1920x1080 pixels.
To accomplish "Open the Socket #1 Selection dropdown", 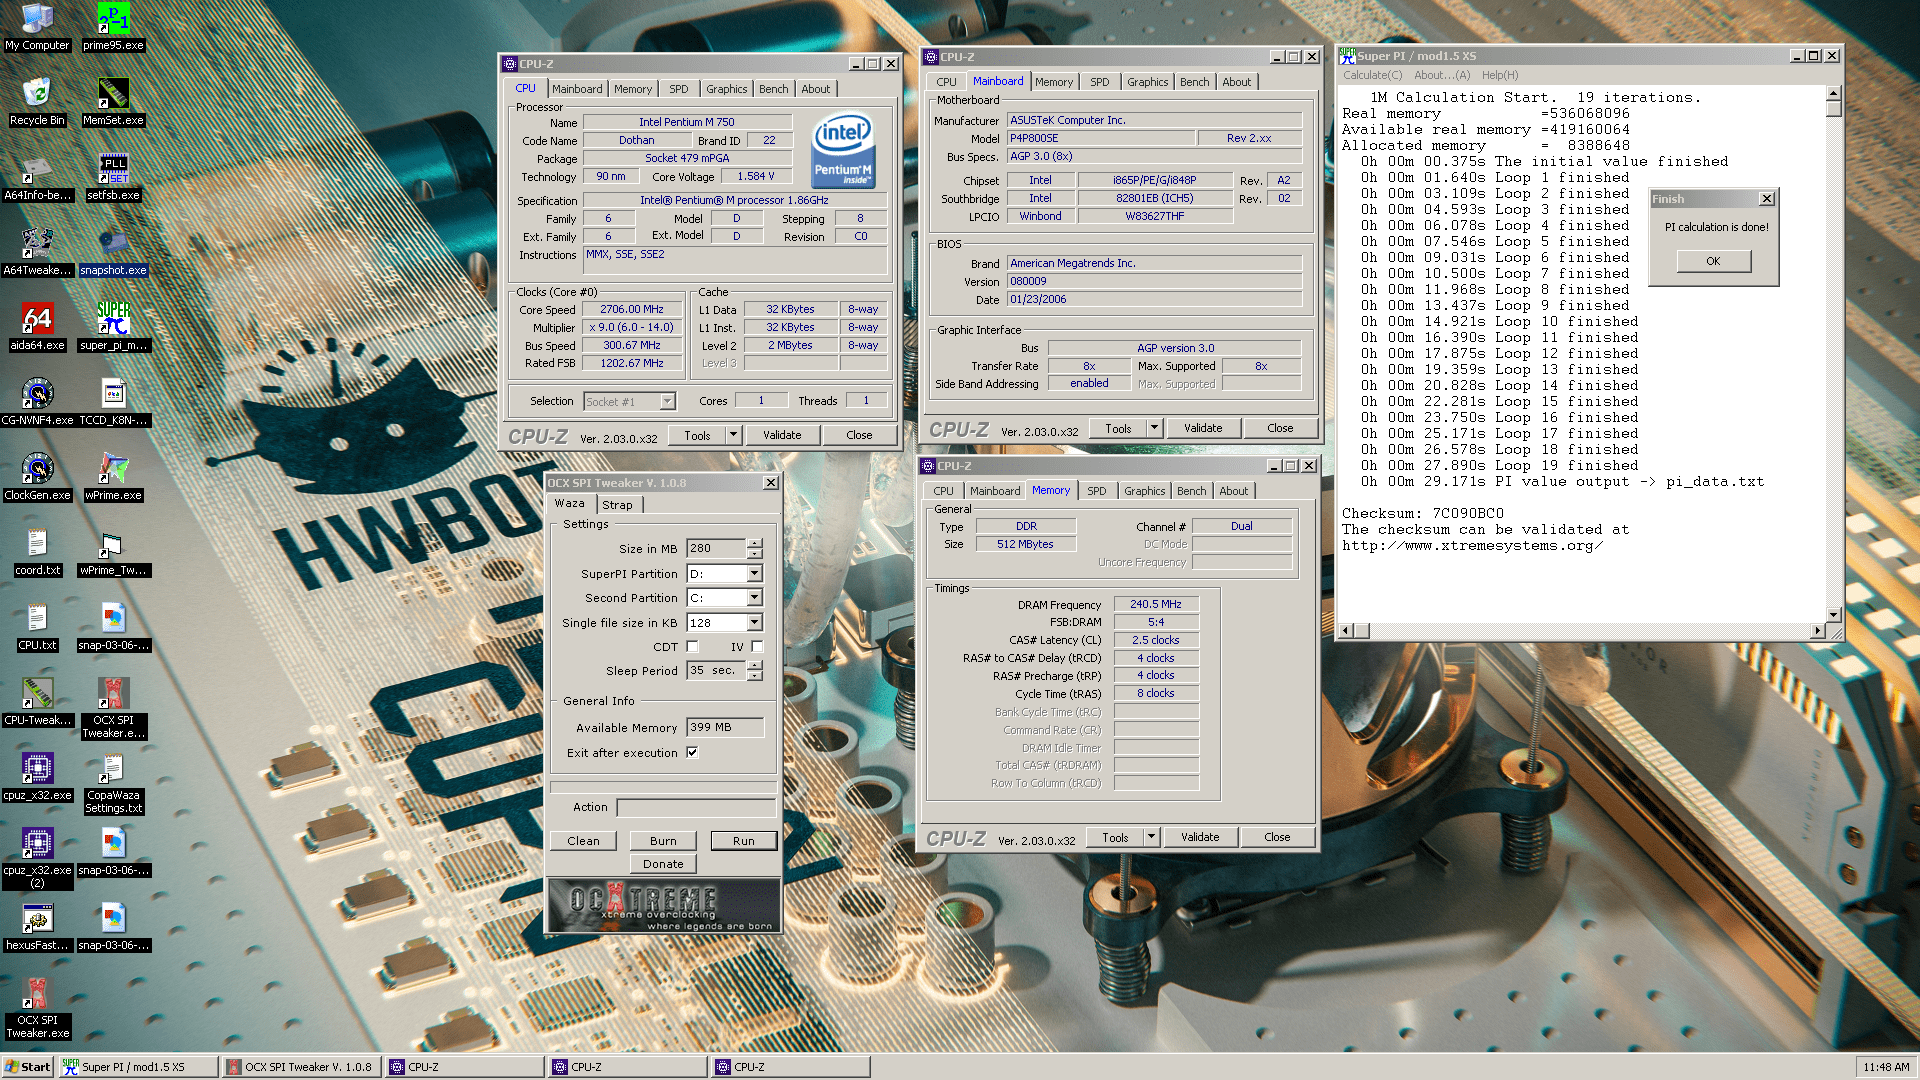I will point(667,402).
